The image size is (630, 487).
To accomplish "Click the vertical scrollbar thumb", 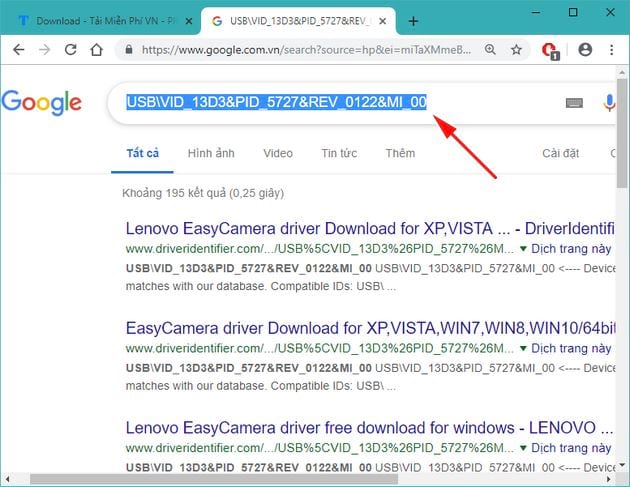I will coord(622,133).
